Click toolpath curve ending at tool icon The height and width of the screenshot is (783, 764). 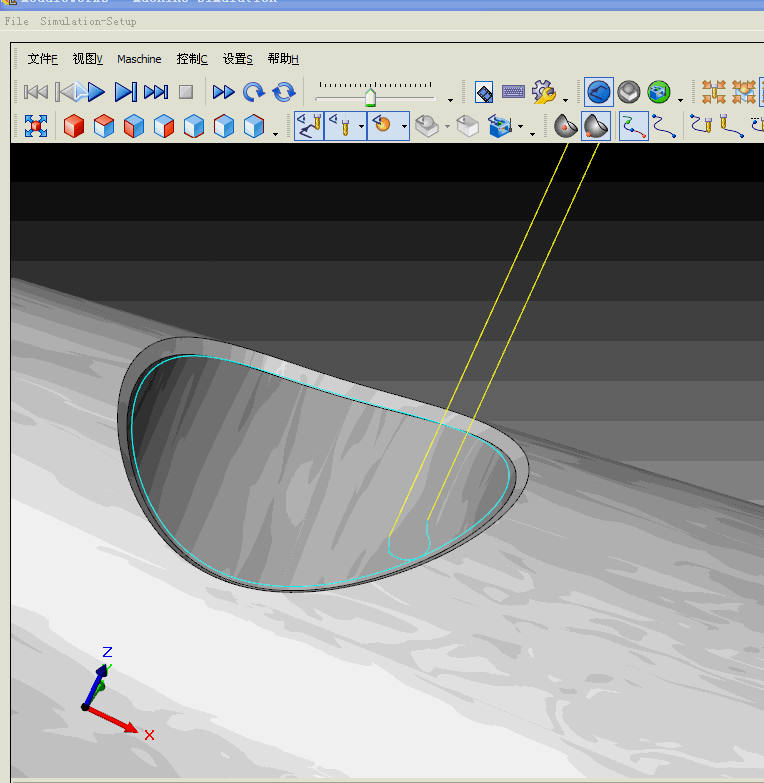point(702,125)
